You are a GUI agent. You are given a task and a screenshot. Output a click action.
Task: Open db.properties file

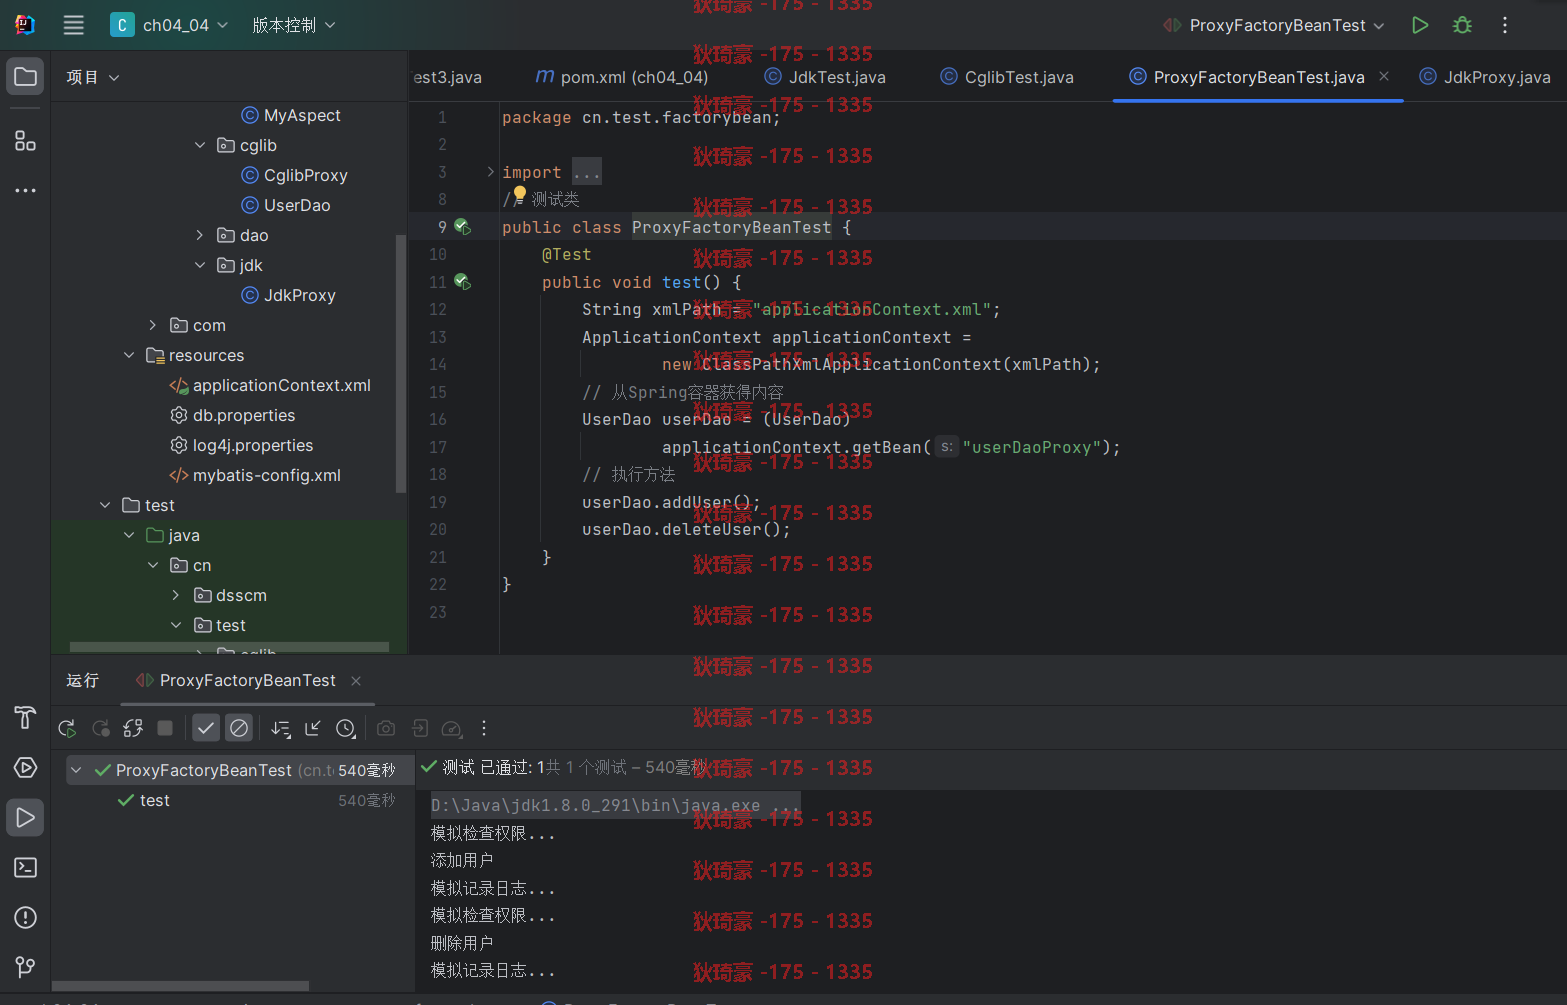pyautogui.click(x=233, y=415)
